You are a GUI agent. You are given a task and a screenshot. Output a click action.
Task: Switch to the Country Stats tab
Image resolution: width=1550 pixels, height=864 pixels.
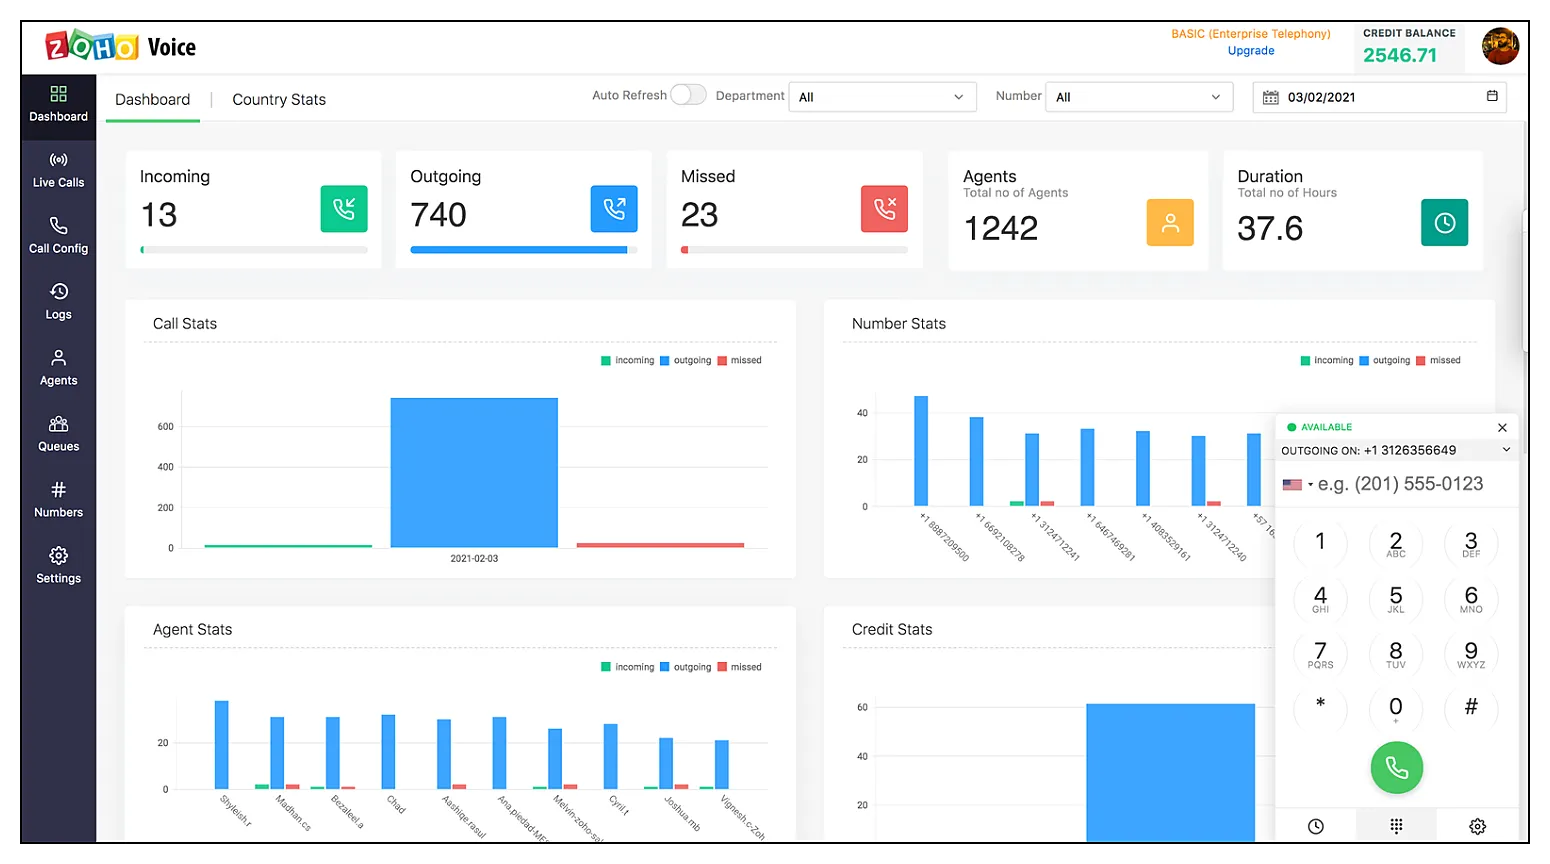(278, 99)
